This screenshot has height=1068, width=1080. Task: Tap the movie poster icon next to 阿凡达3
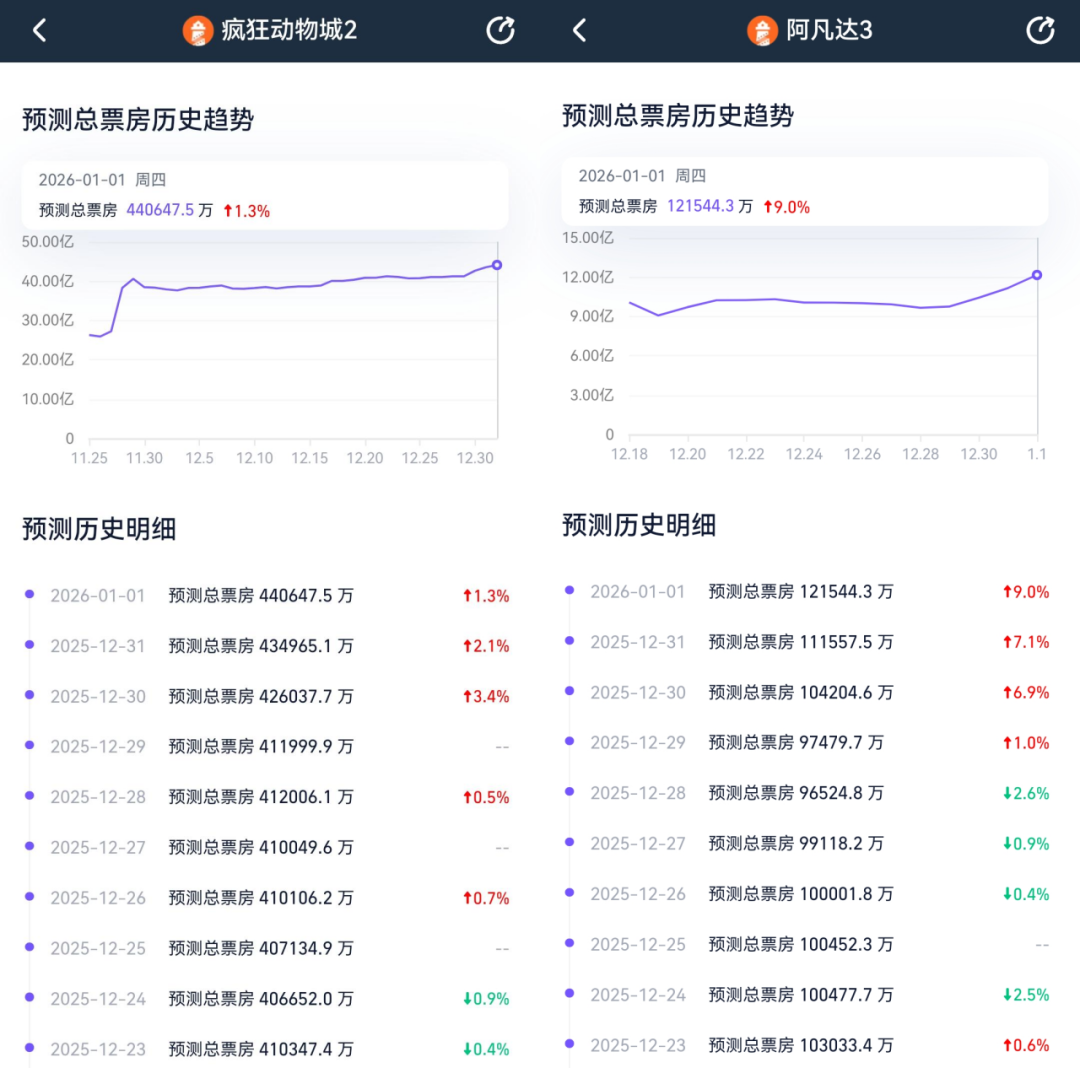point(761,30)
